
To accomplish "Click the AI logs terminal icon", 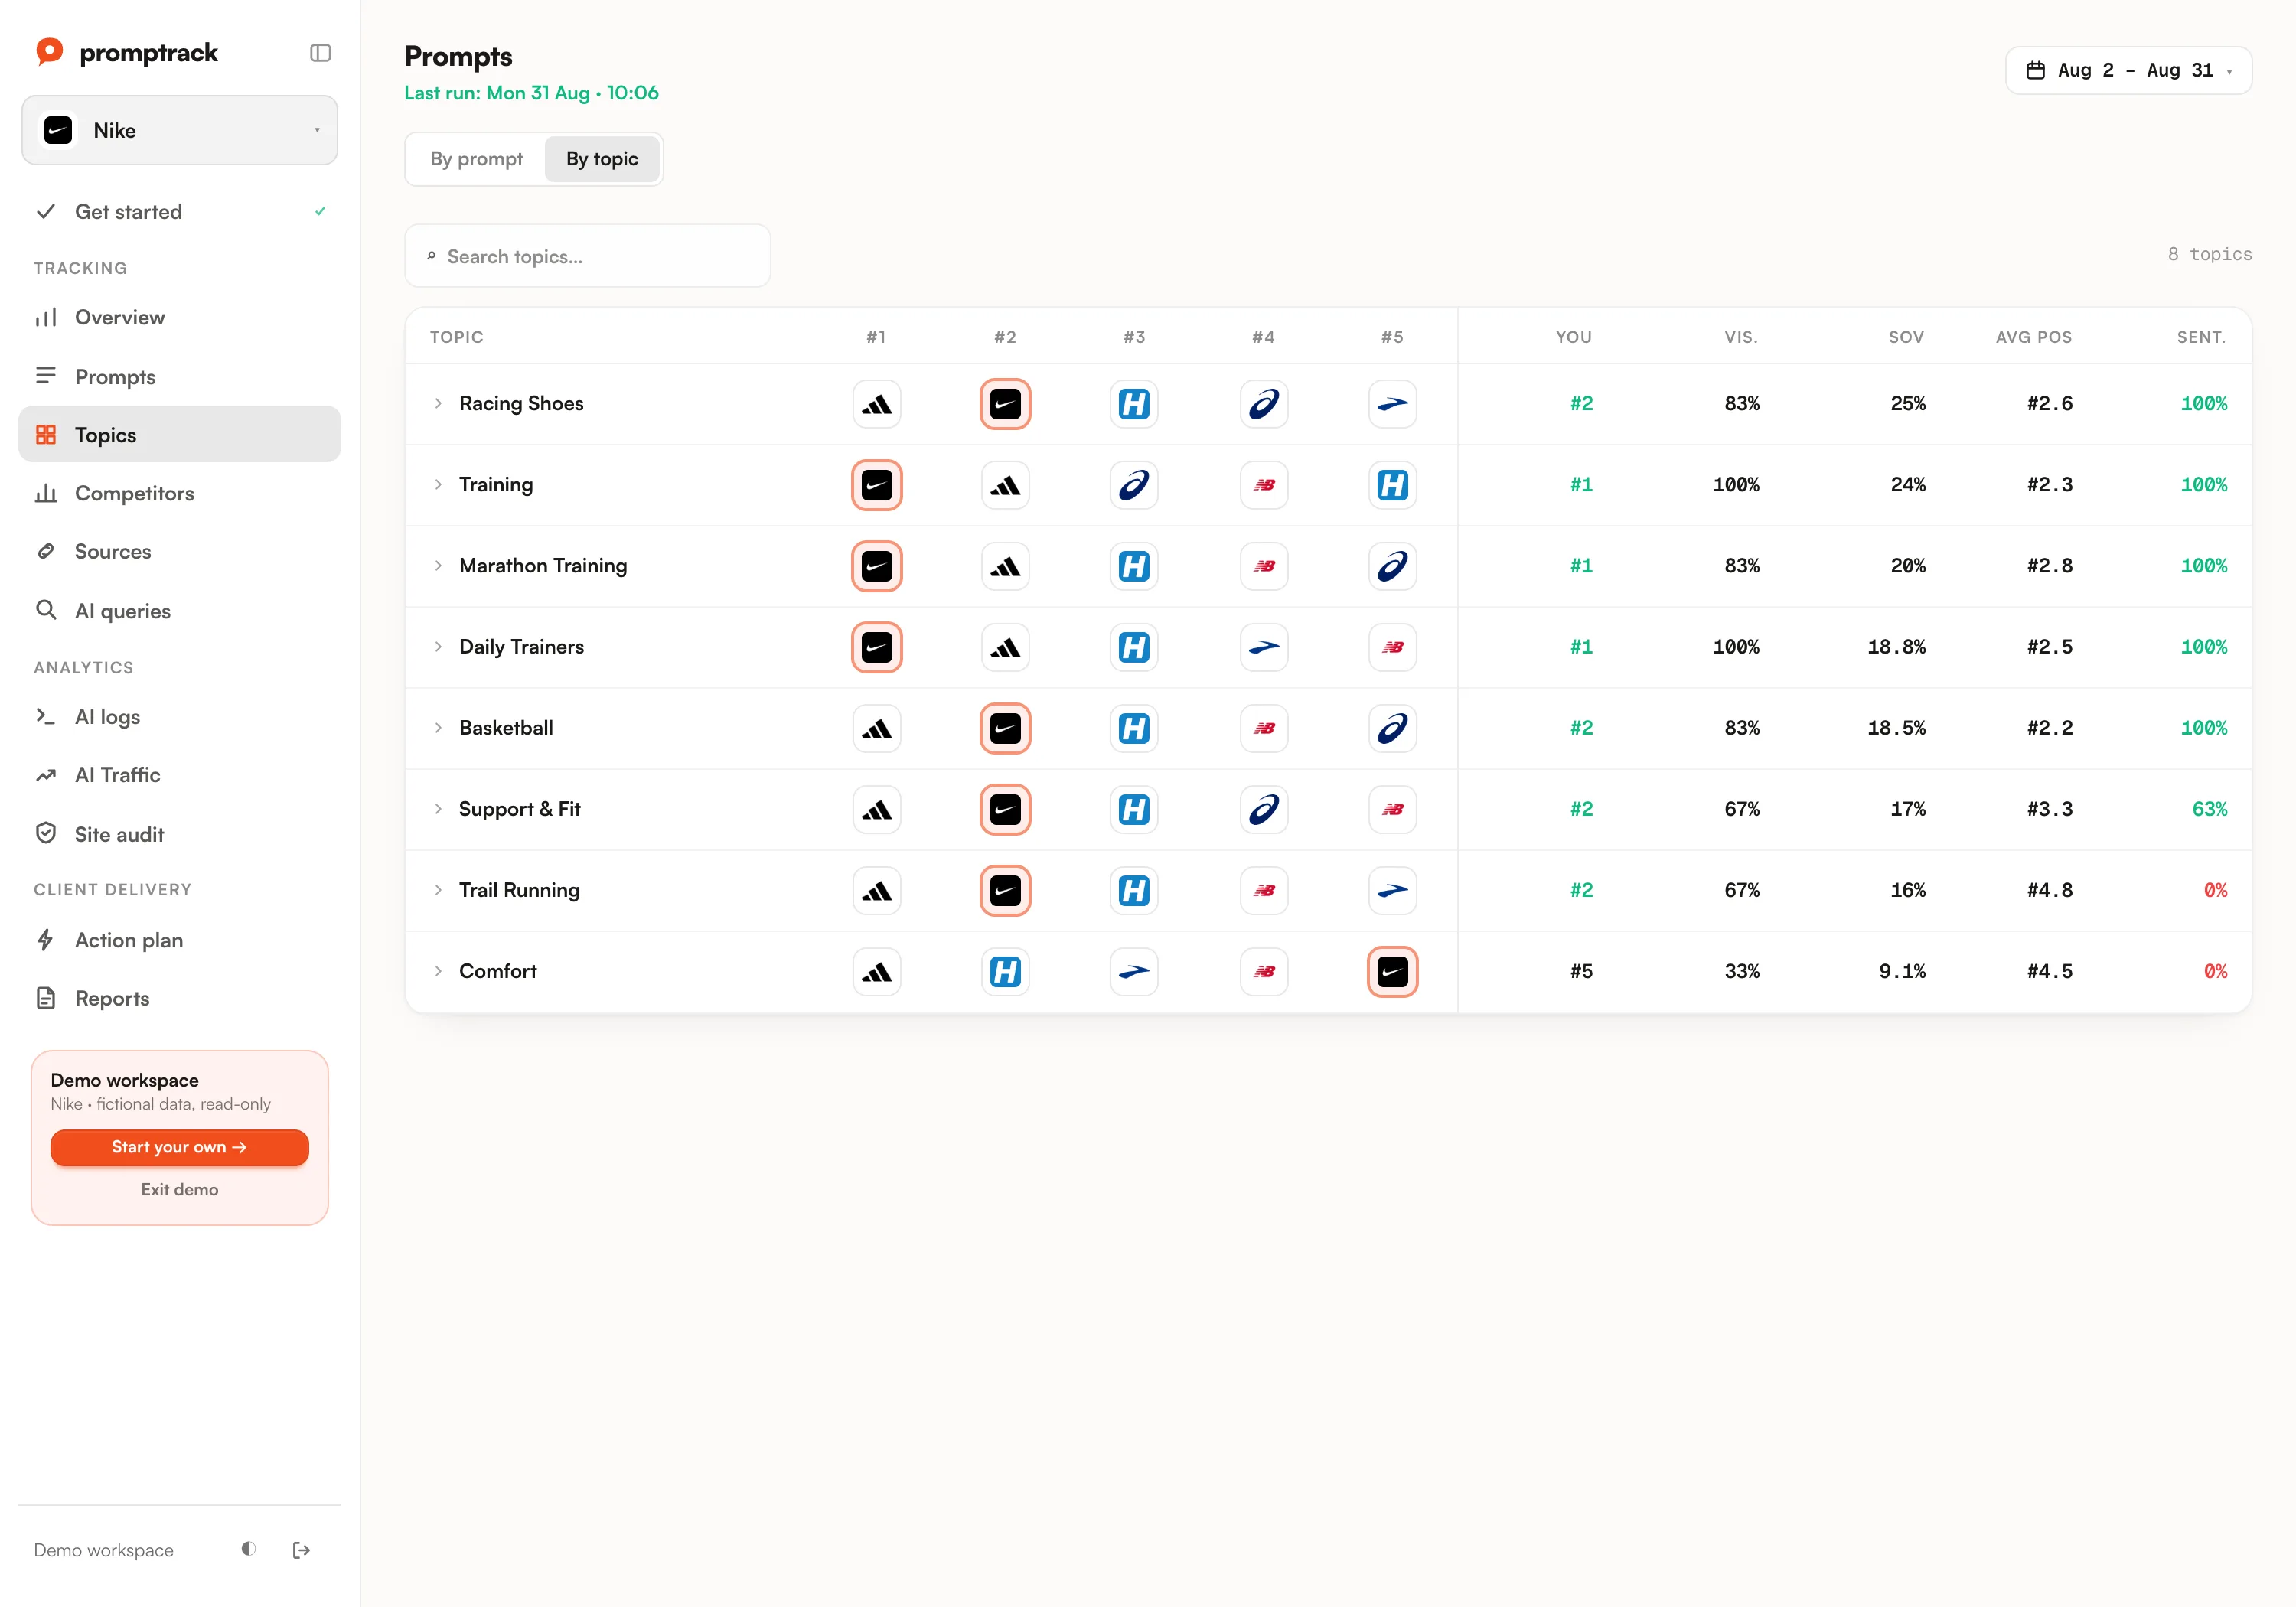I will click(46, 716).
